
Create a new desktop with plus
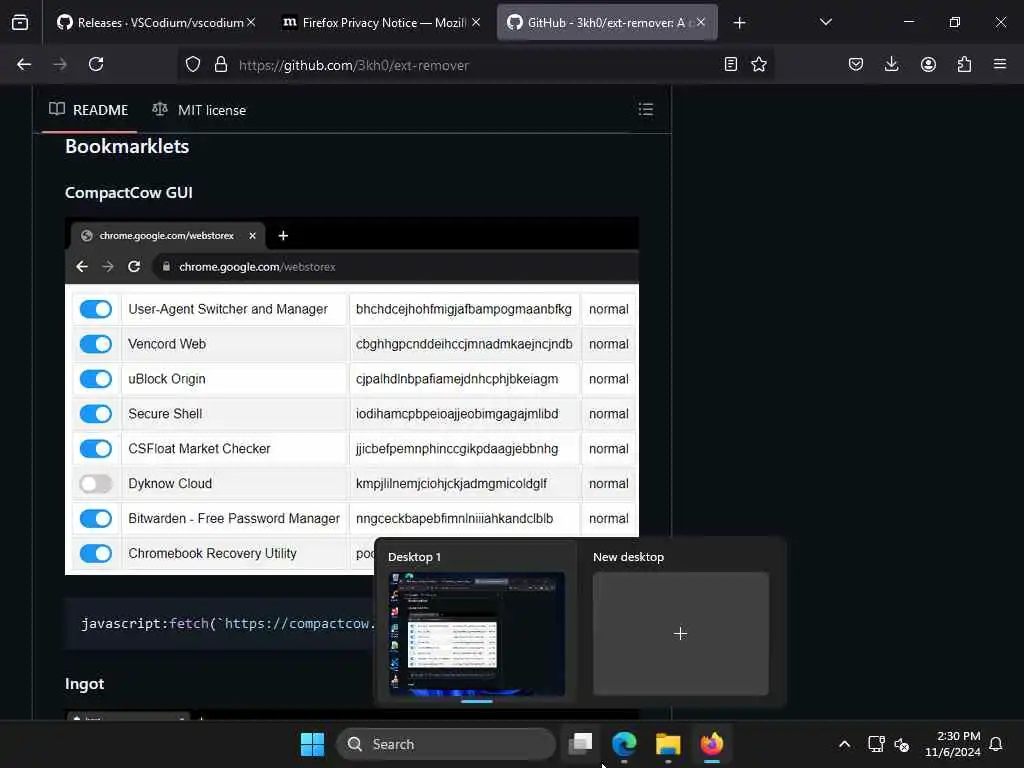680,633
